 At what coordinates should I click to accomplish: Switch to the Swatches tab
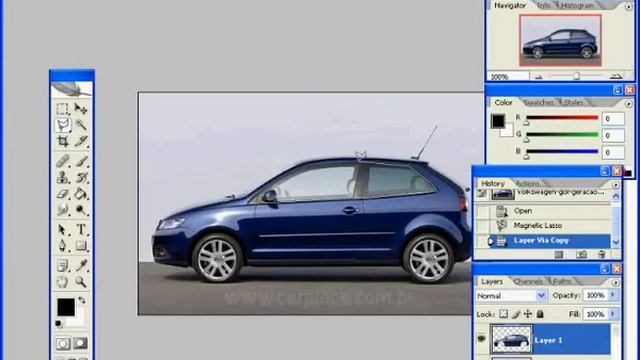coord(539,102)
